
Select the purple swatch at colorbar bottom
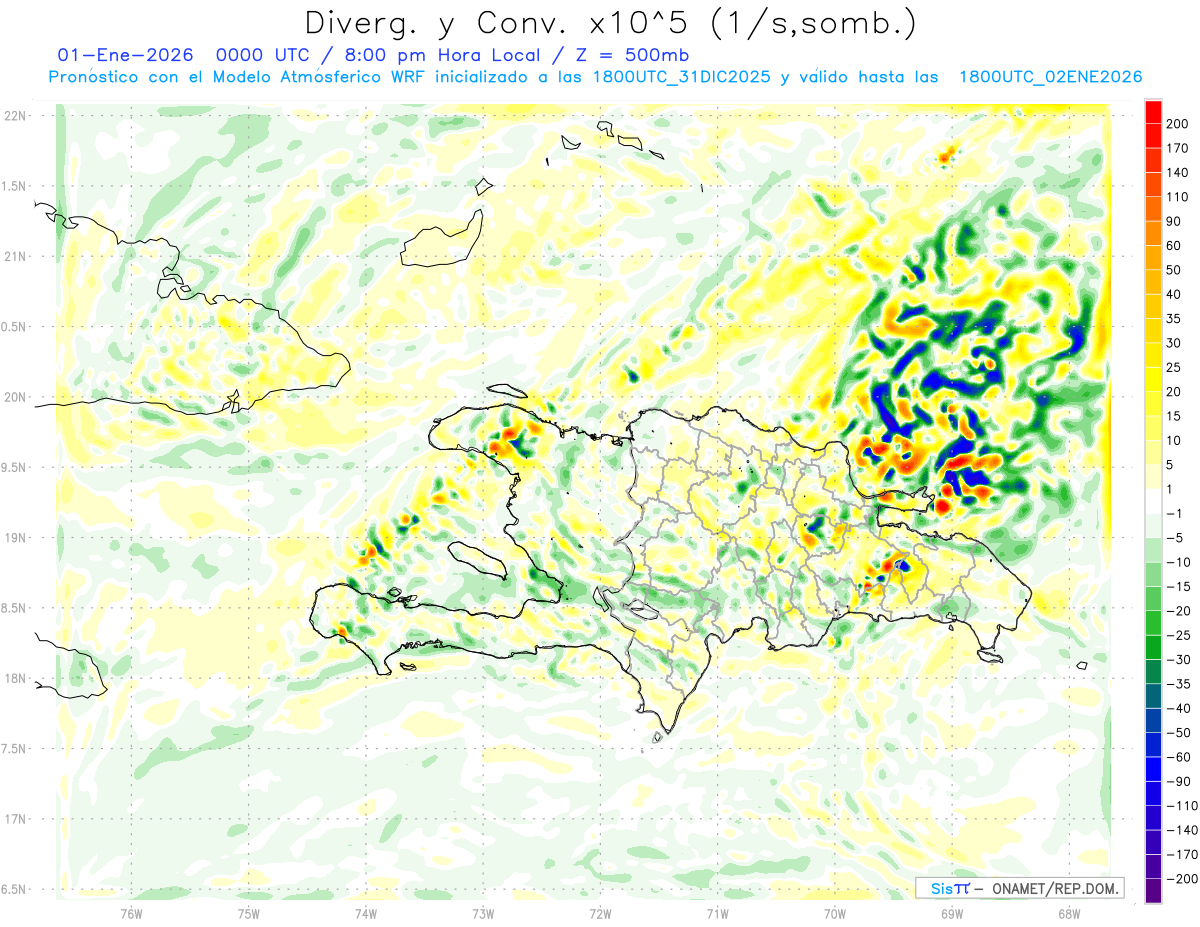click(1152, 891)
